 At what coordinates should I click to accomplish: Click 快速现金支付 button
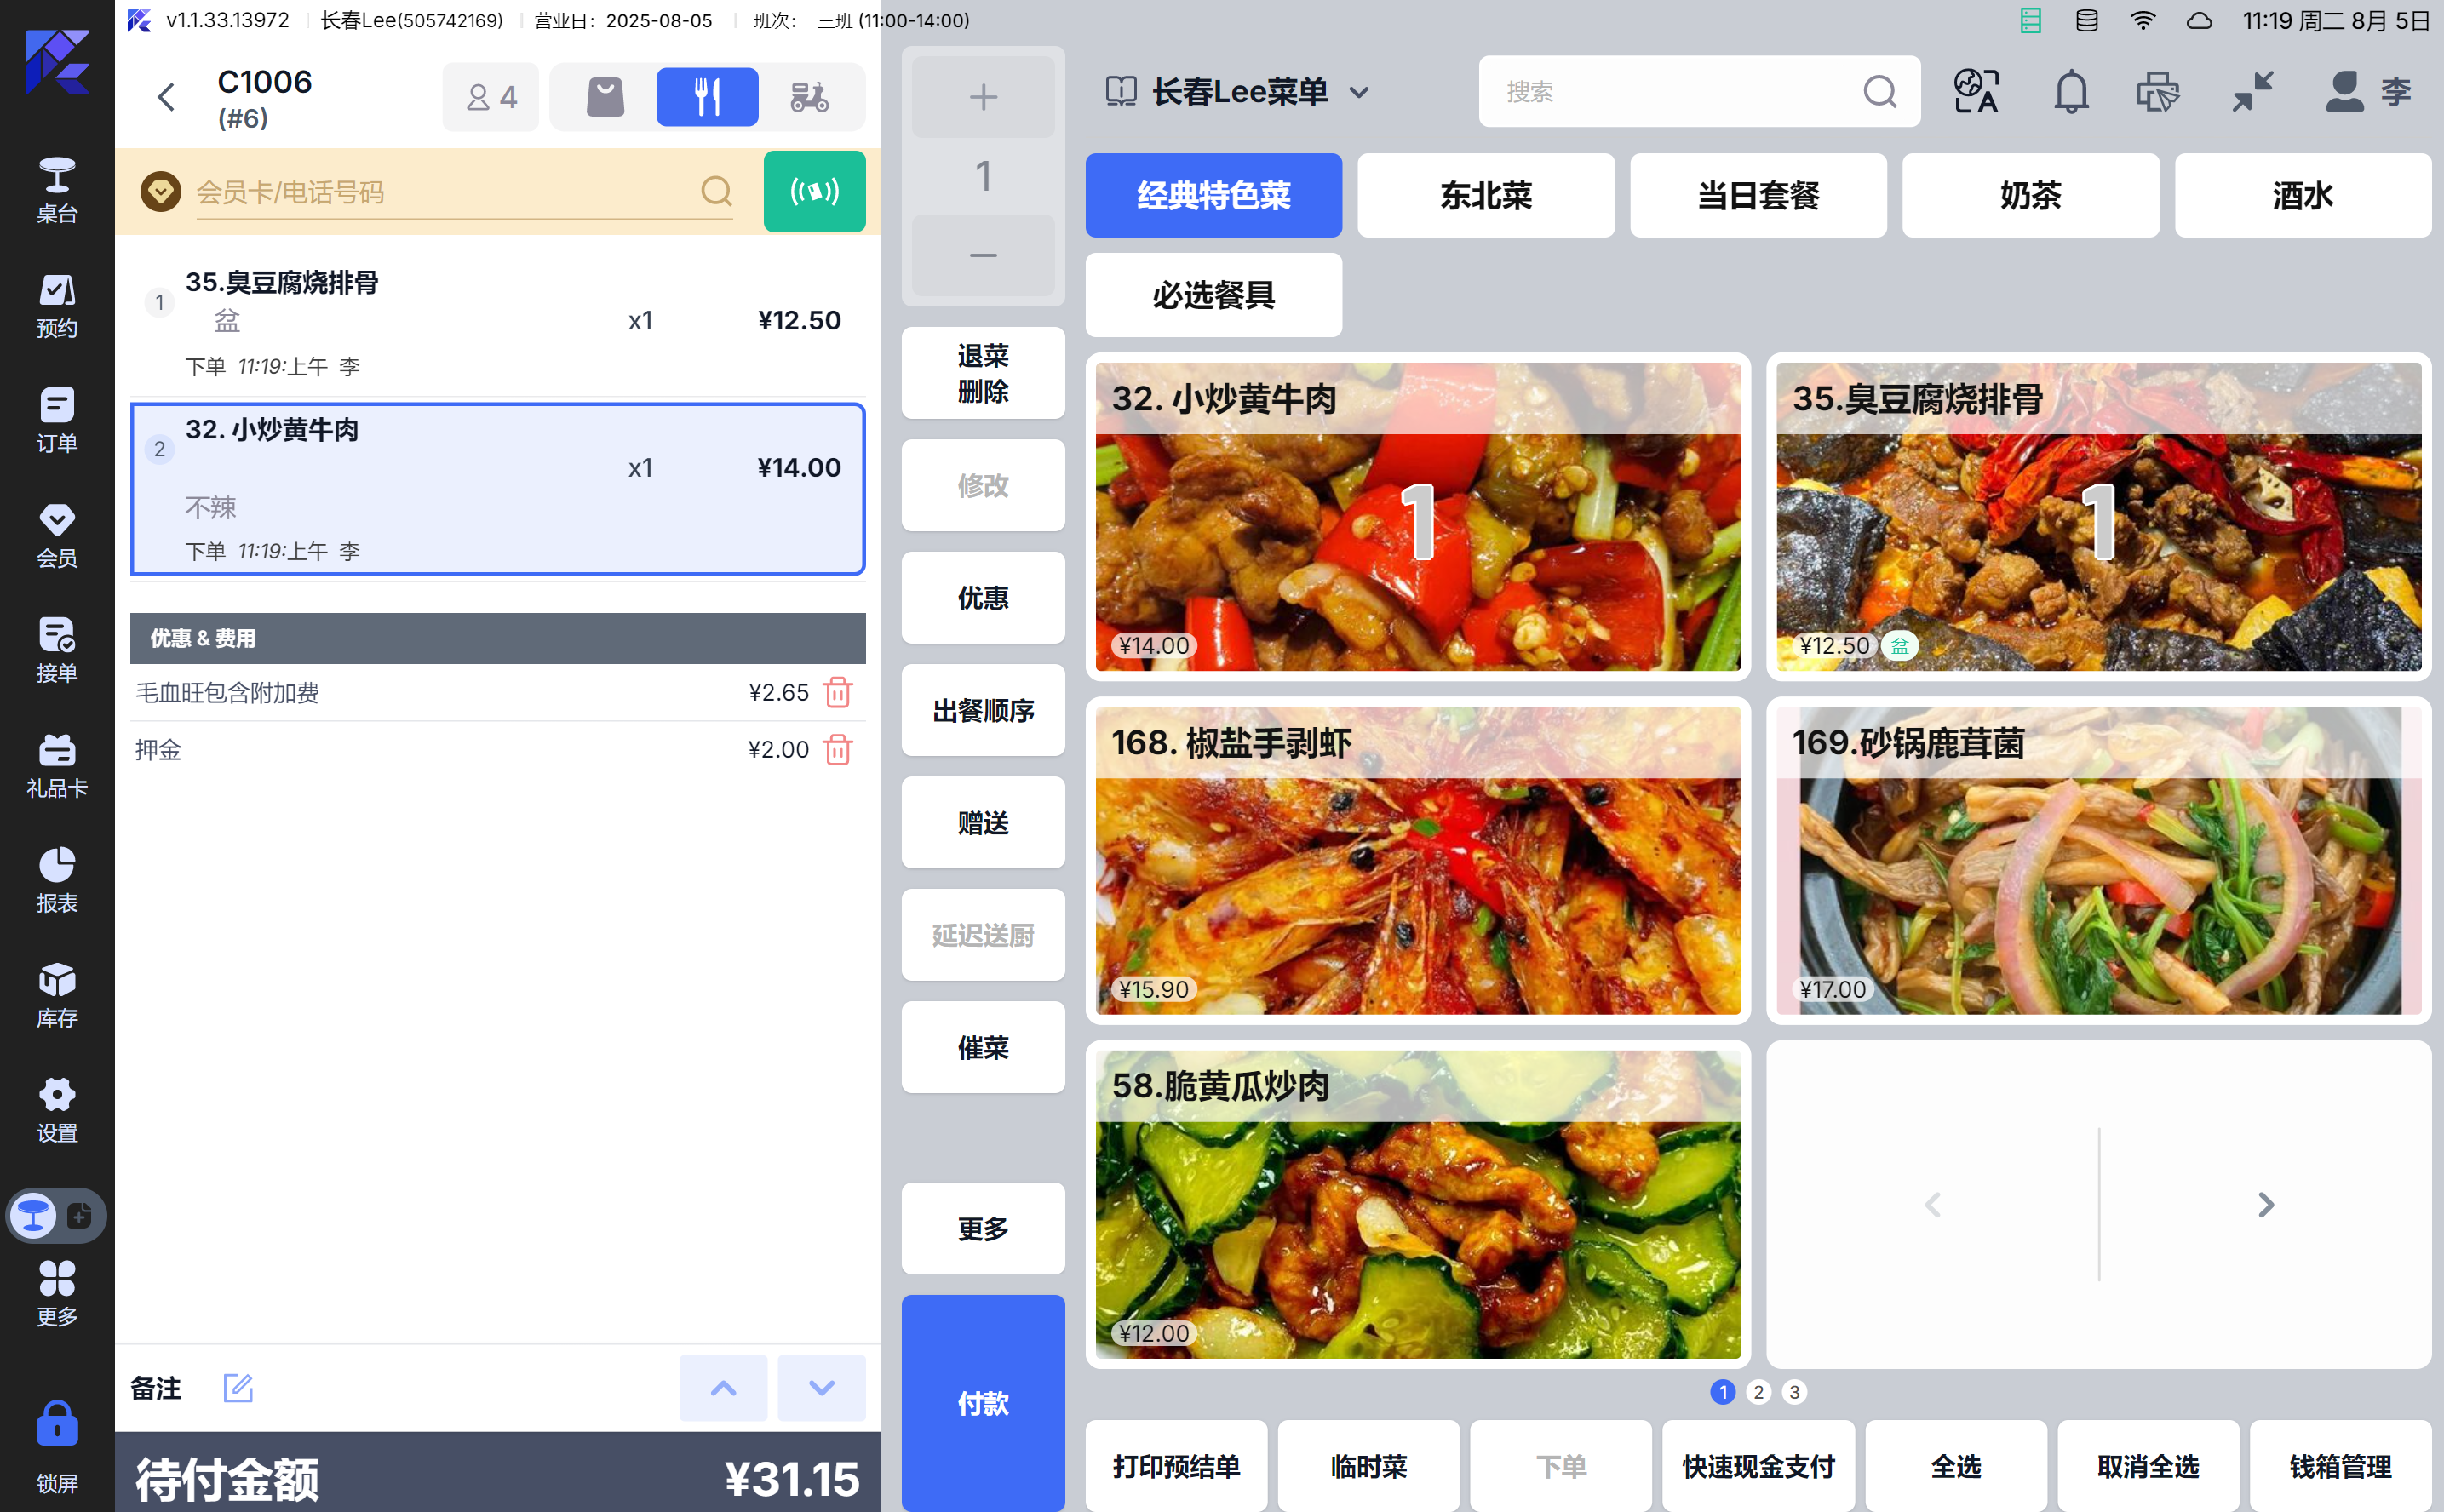[1758, 1466]
